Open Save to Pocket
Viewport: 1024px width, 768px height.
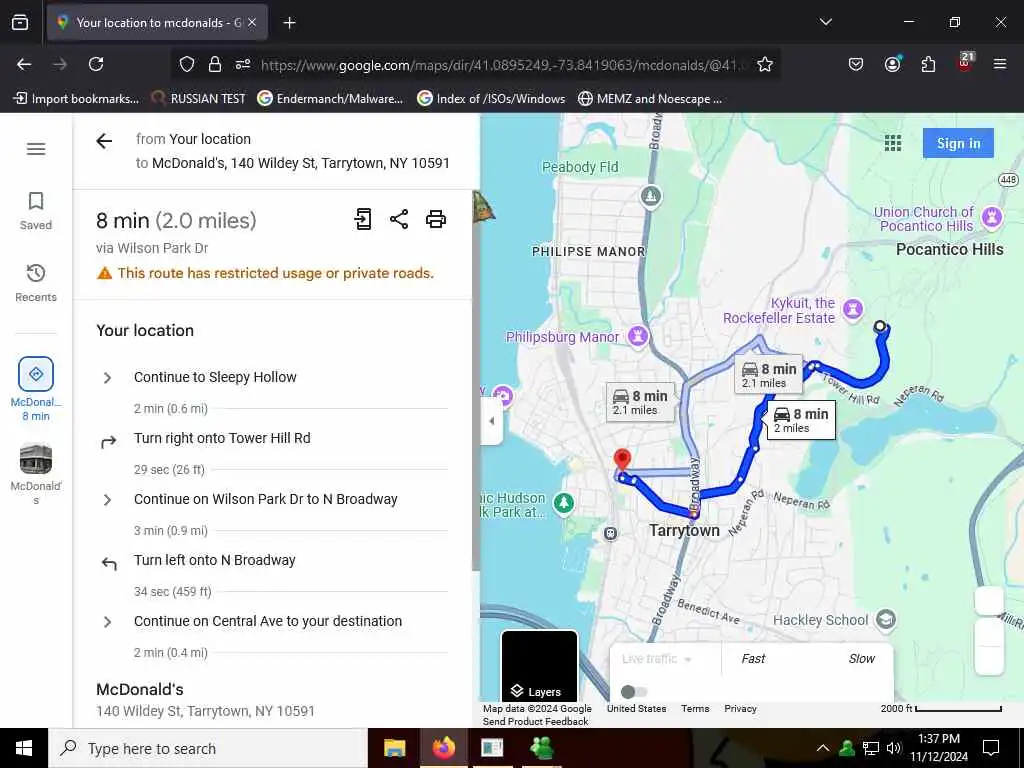(x=856, y=64)
